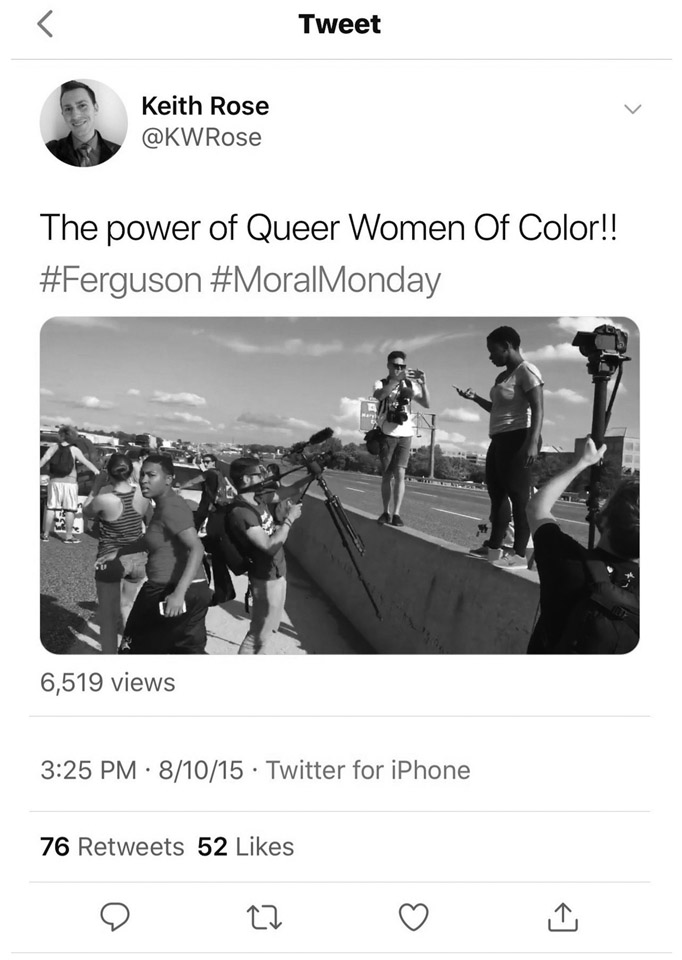This screenshot has height=960, width=682.
Task: Click the 8/10/15 date
Action: click(x=201, y=770)
